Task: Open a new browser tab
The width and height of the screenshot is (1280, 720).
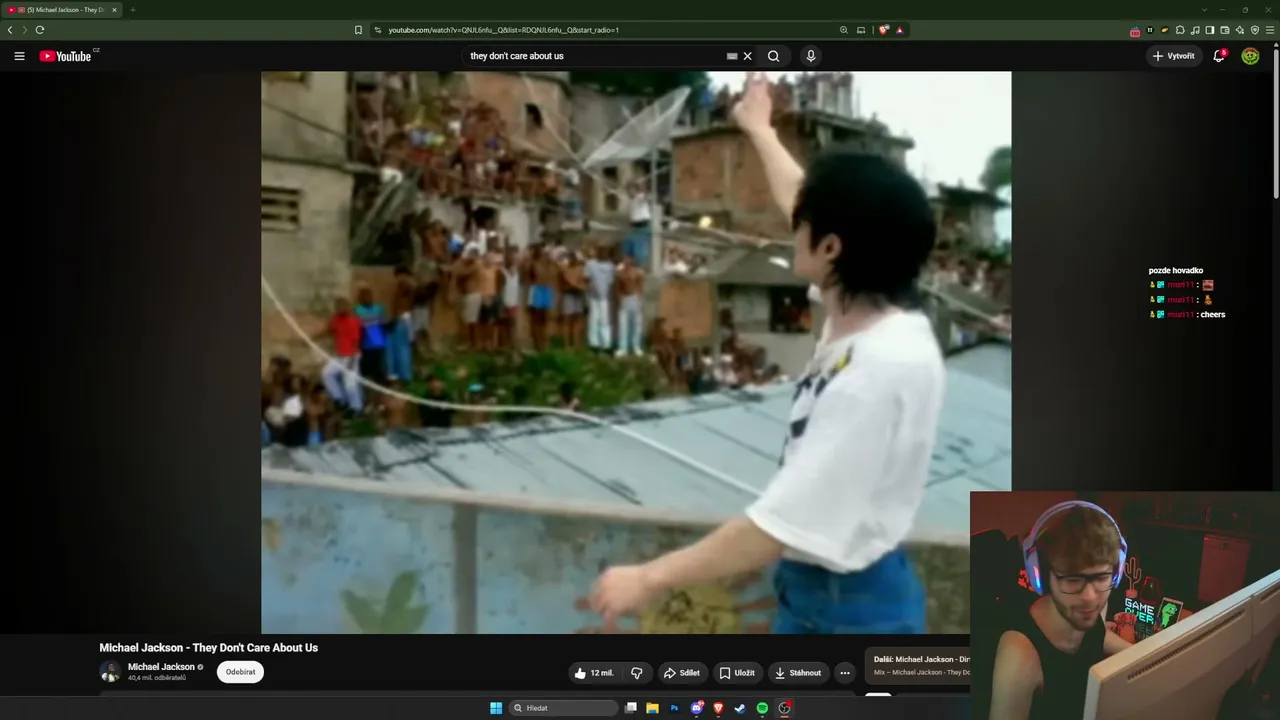Action: coord(132,10)
